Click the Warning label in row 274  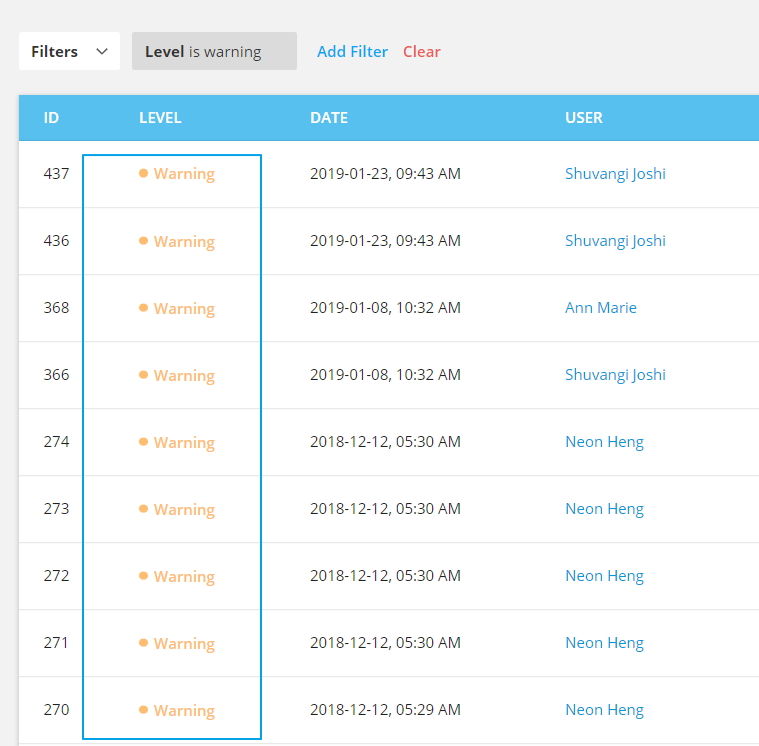184,442
